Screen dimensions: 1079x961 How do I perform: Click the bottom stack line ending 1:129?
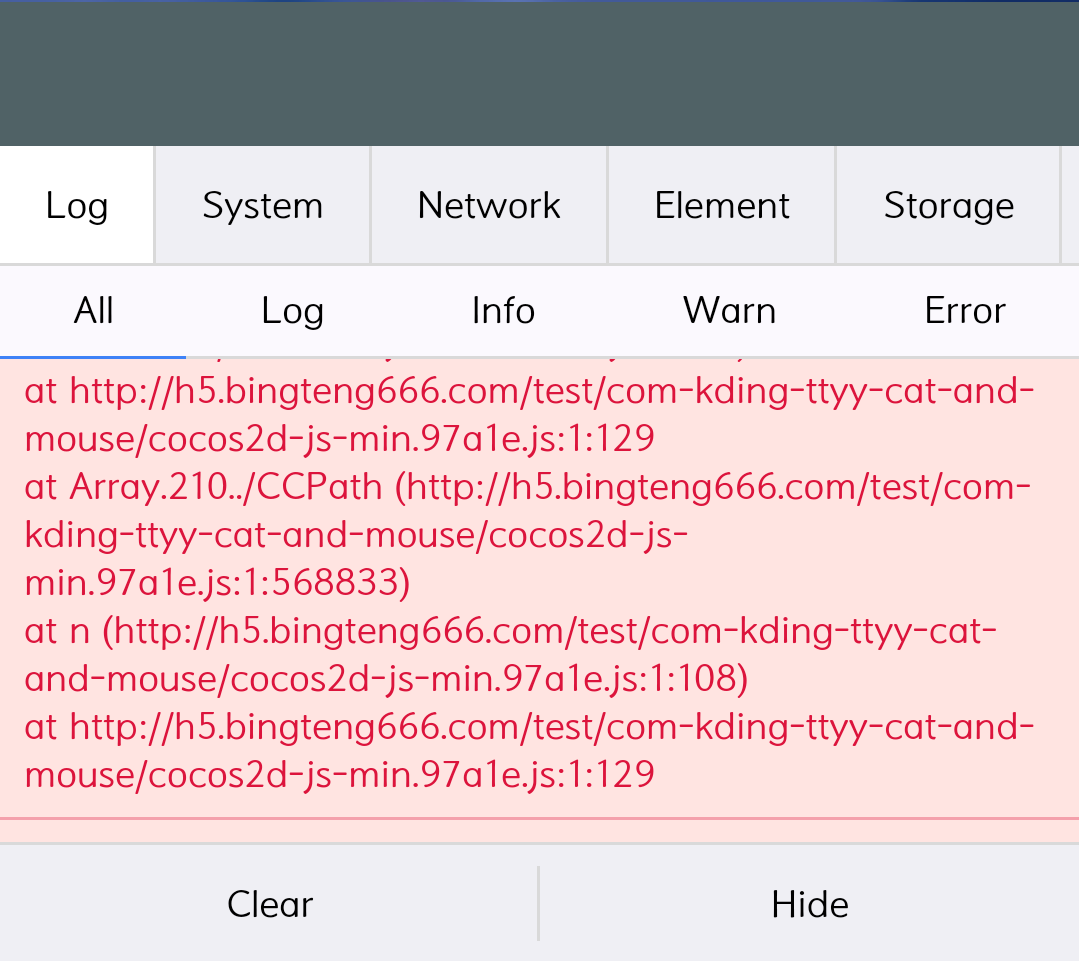tap(339, 774)
